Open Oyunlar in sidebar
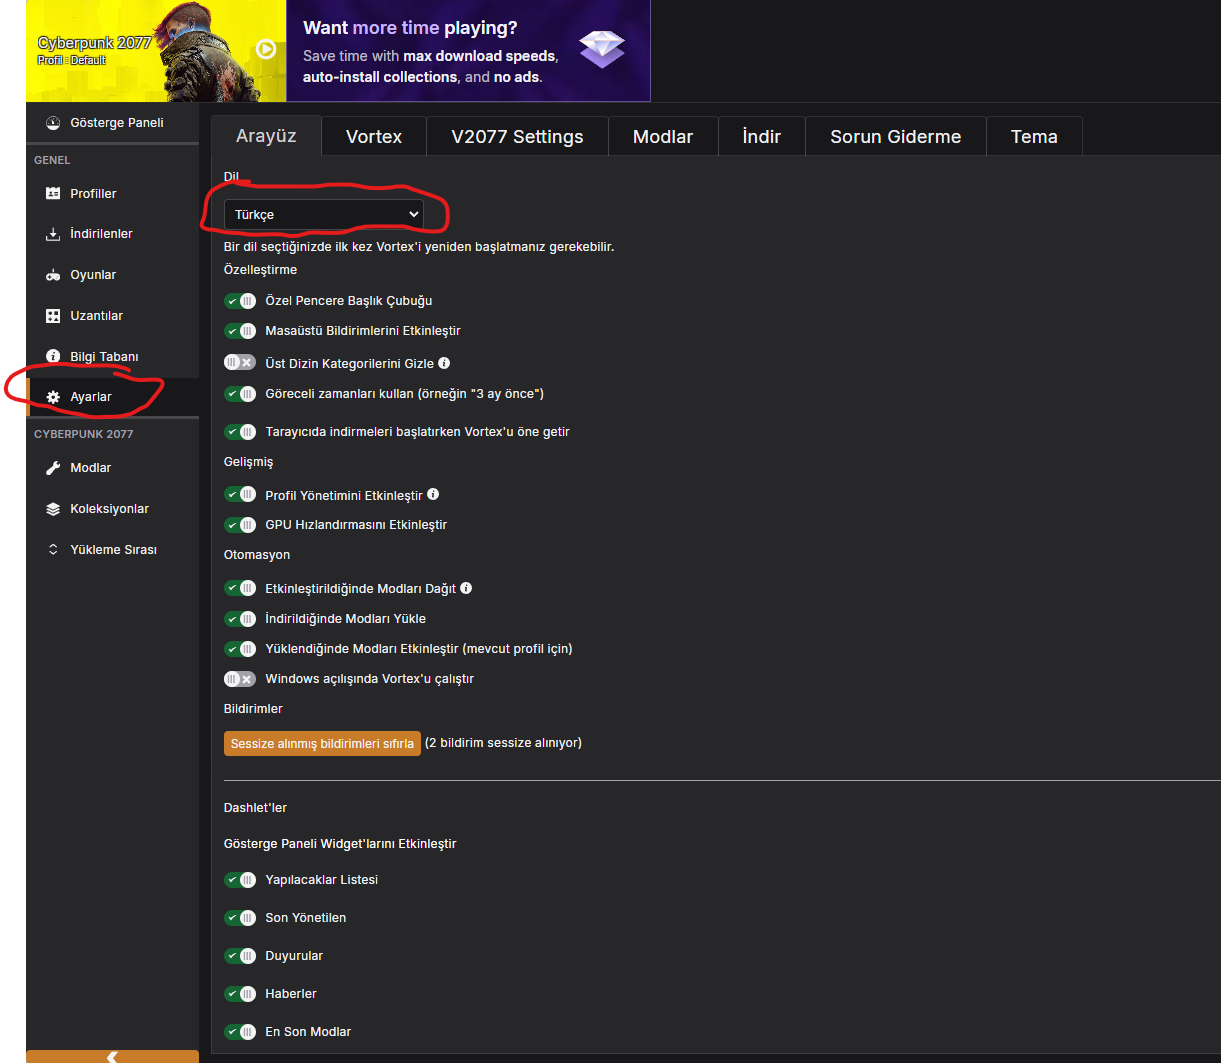 point(112,275)
